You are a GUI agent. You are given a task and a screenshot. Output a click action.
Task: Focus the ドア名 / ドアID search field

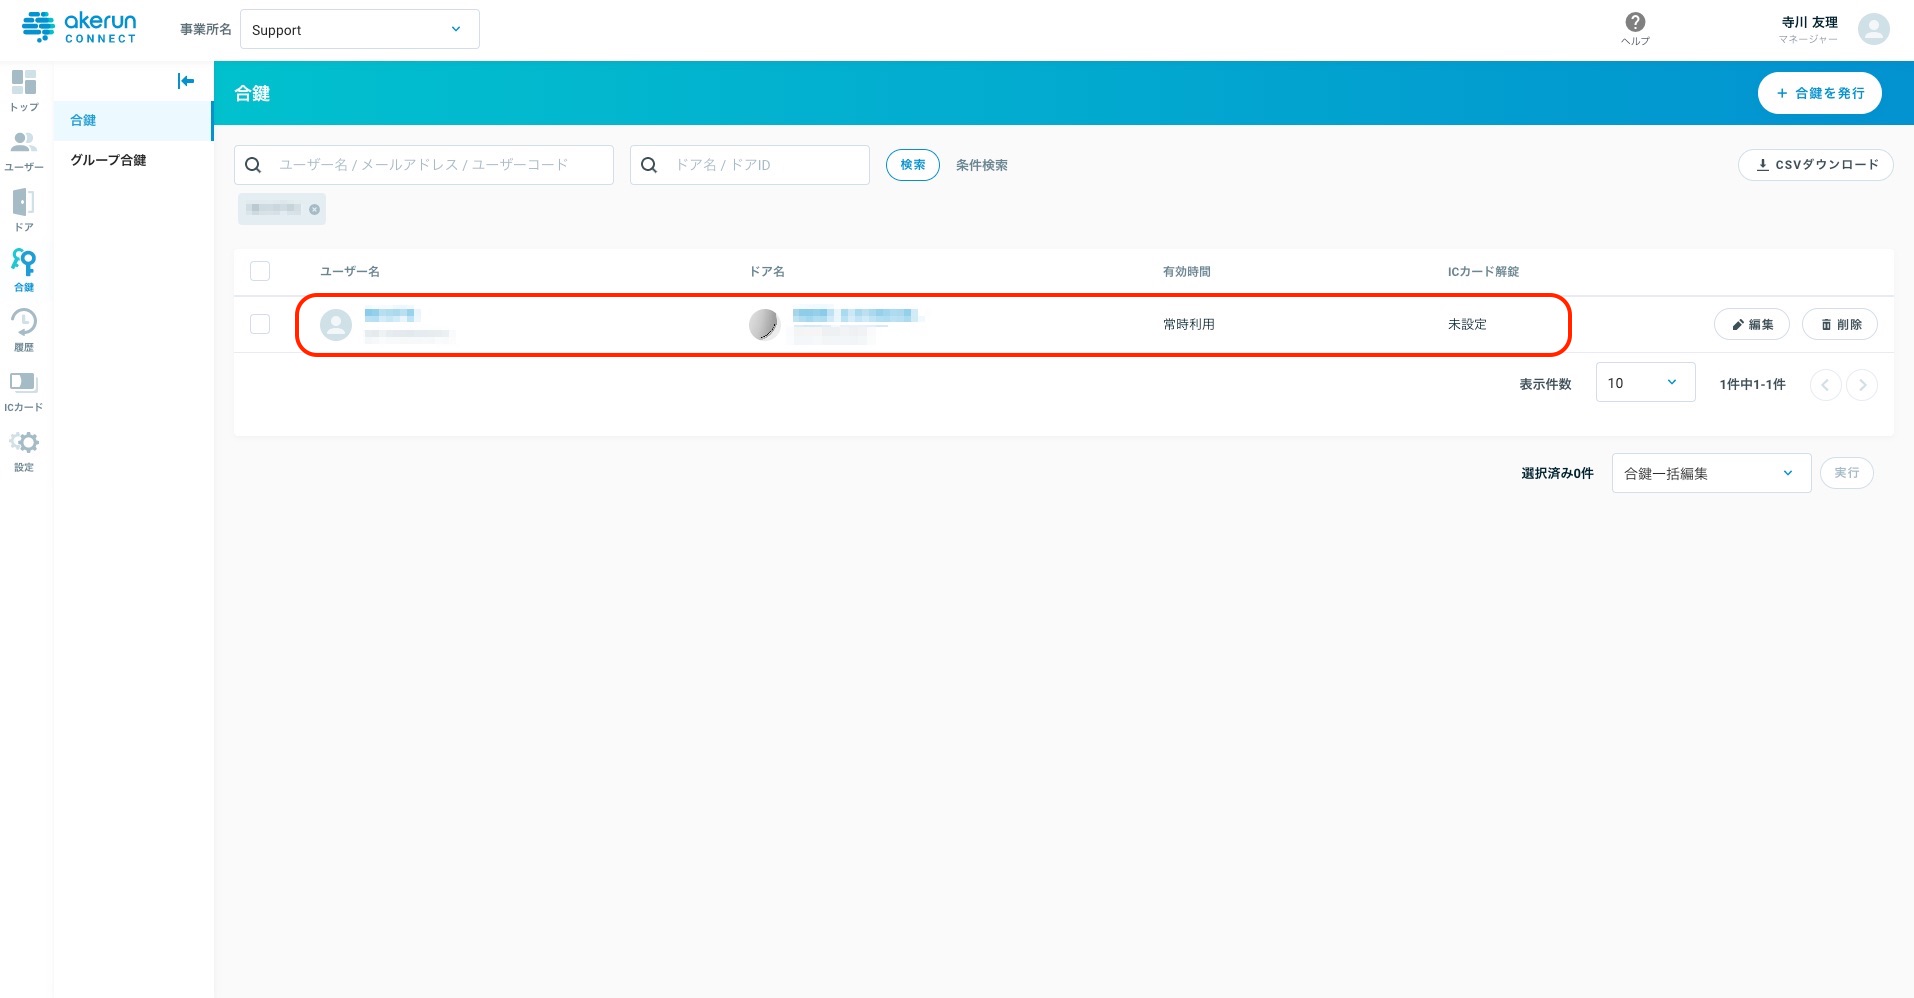750,165
